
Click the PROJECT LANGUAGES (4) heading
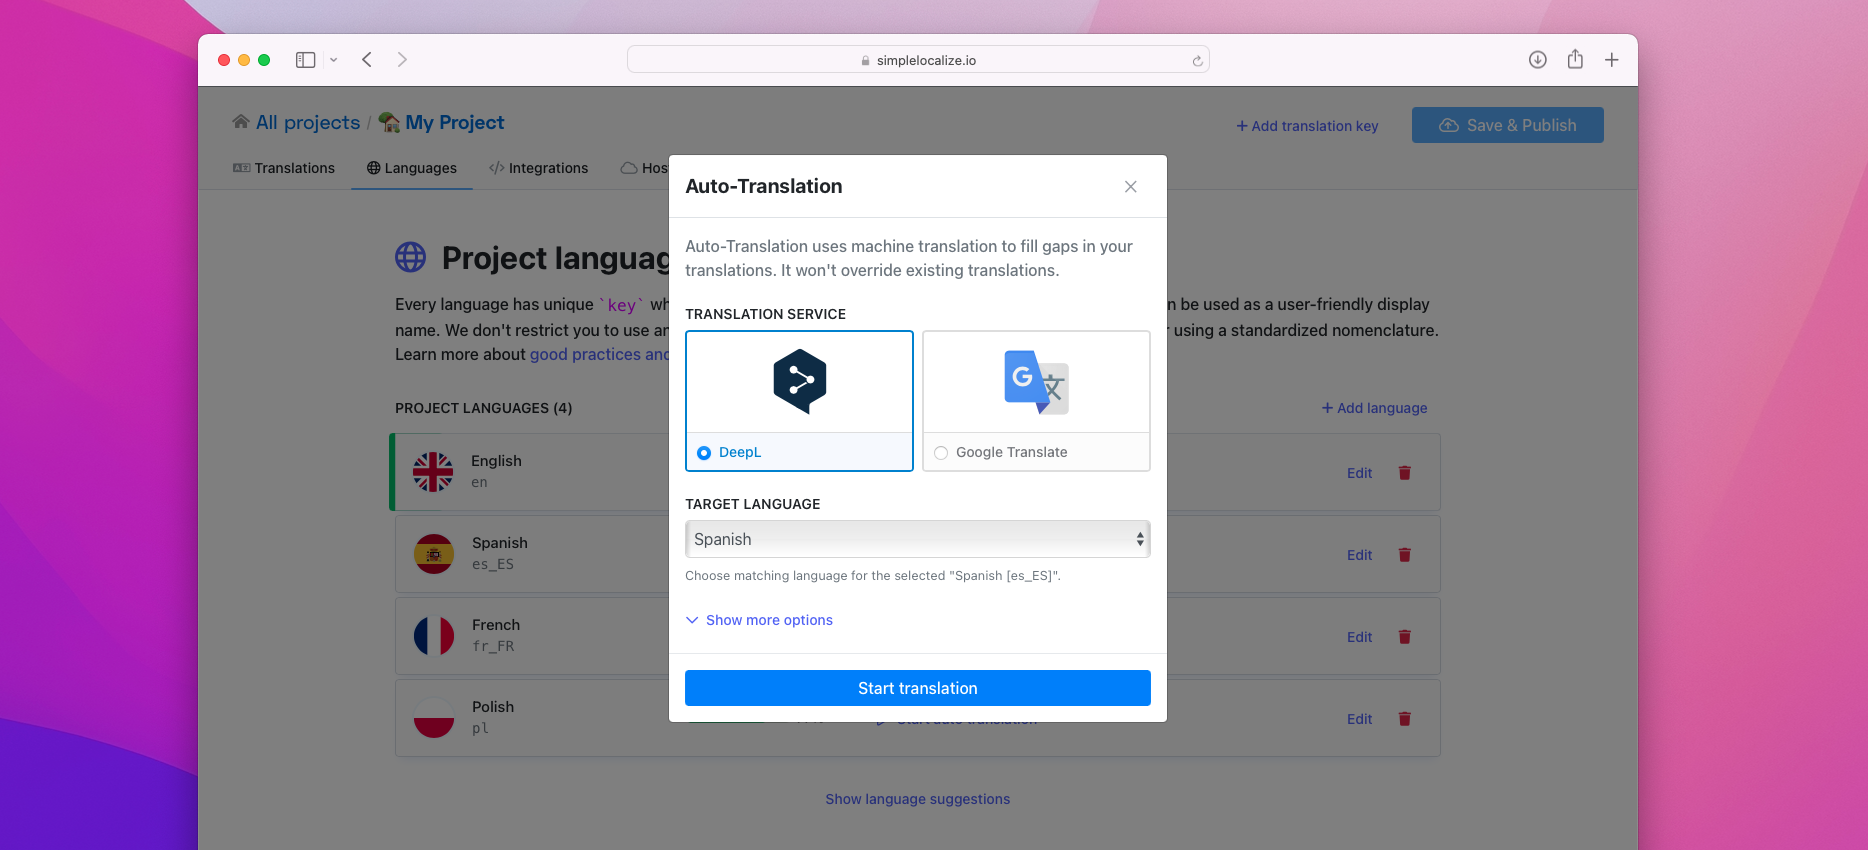[x=483, y=408]
